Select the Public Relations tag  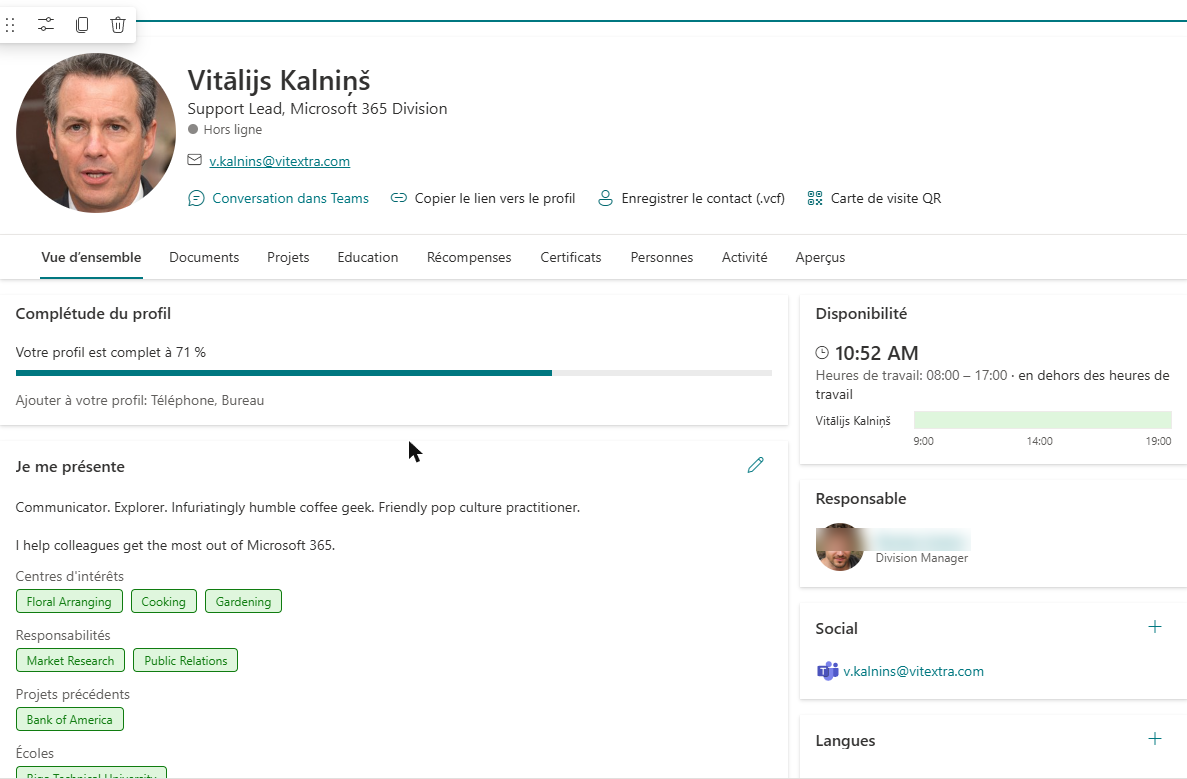185,660
